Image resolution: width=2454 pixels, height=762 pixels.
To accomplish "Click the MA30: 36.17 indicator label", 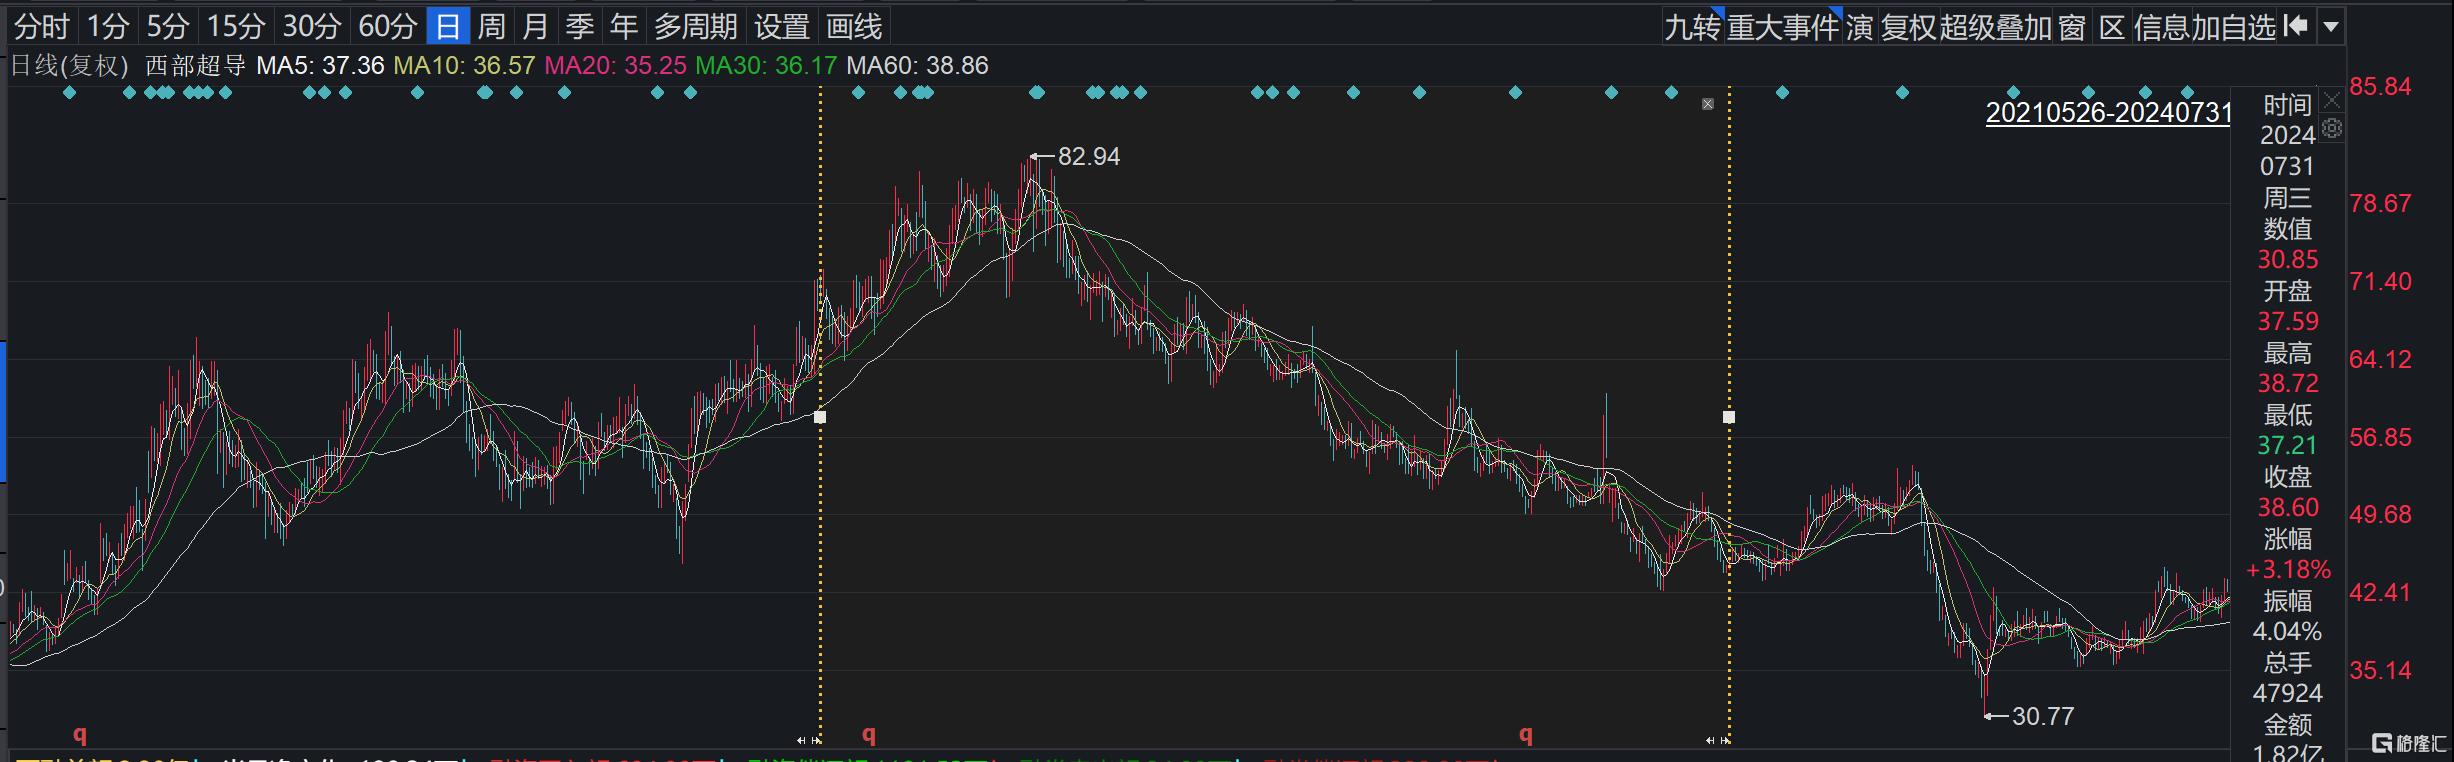I will (x=766, y=66).
